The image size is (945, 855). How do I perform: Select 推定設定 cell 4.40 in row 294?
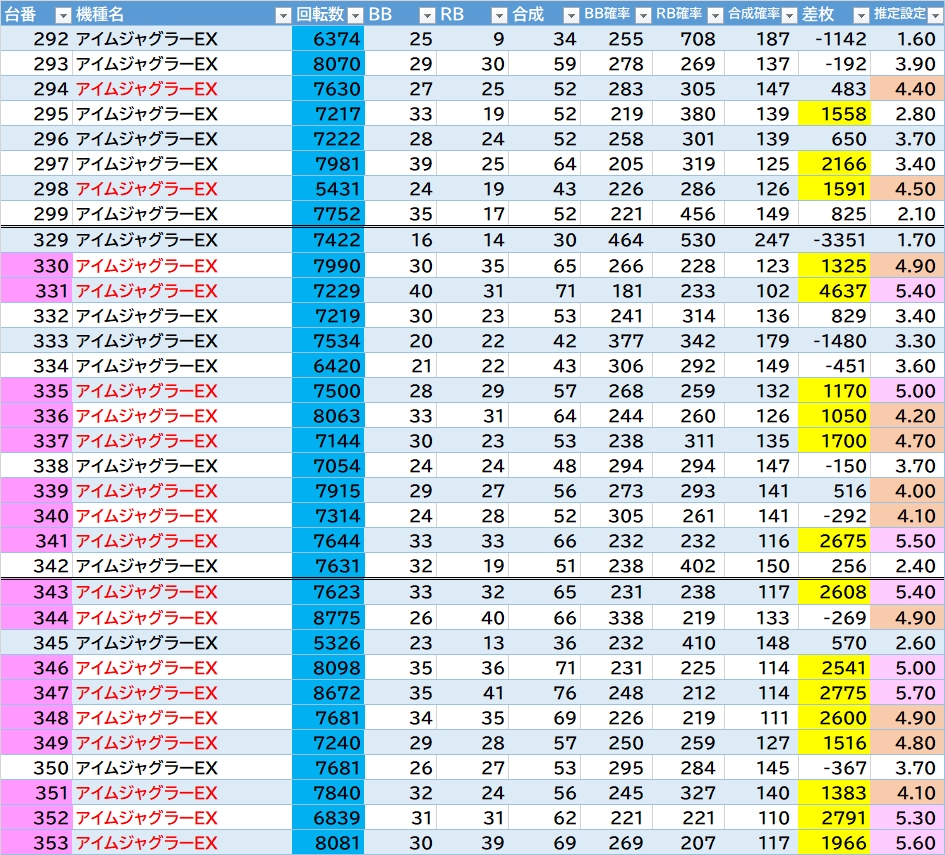click(908, 89)
